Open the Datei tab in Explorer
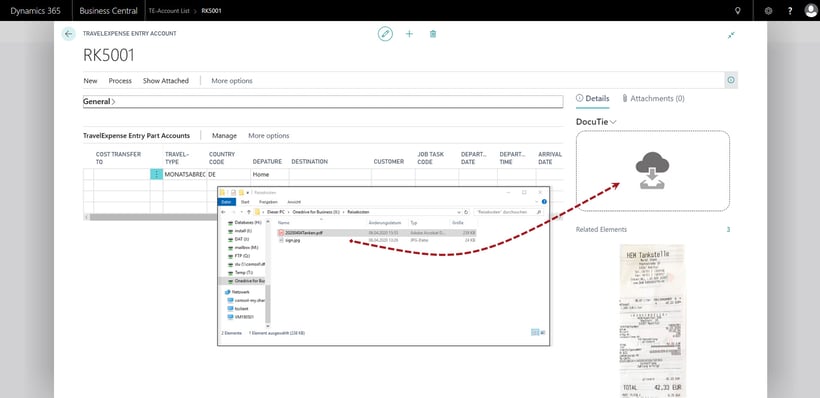 click(x=226, y=202)
